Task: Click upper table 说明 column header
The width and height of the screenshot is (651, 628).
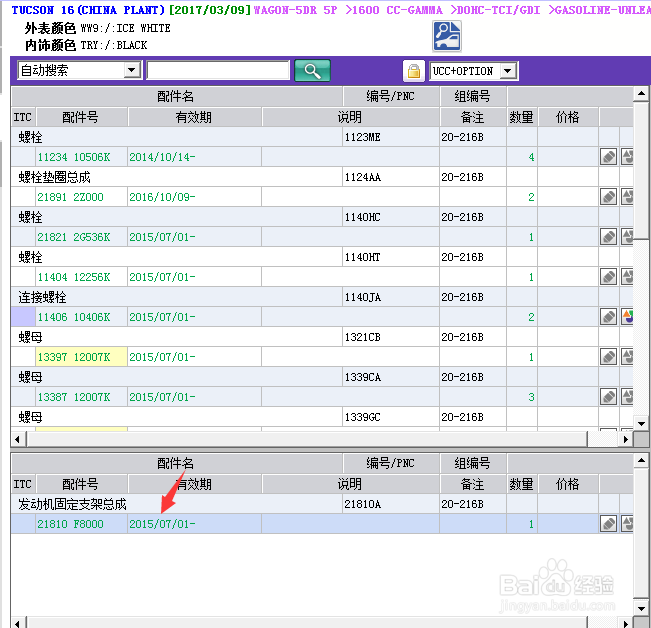Action: point(350,117)
